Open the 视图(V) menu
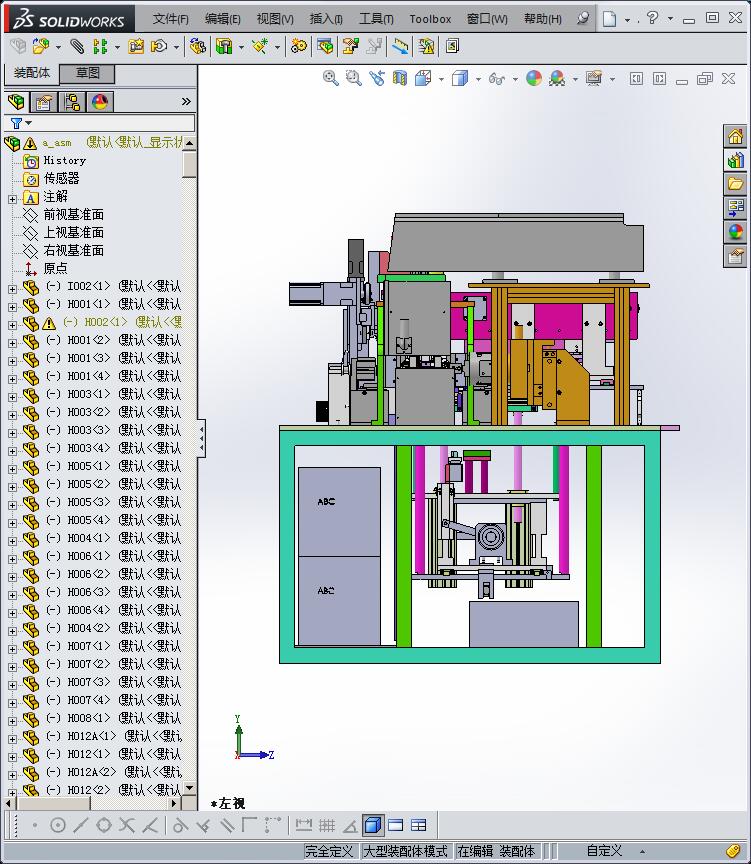Screen dimensions: 751x864 [x=275, y=19]
